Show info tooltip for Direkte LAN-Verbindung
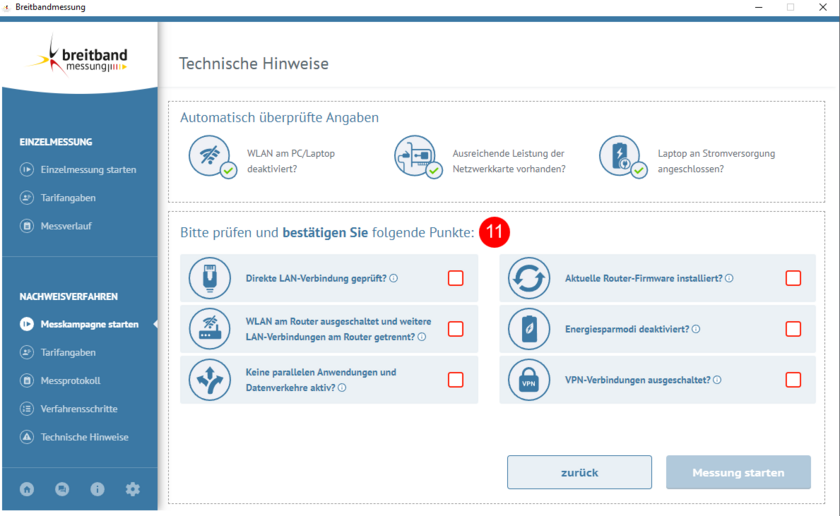Viewport: 840px width, 516px height. [x=394, y=278]
